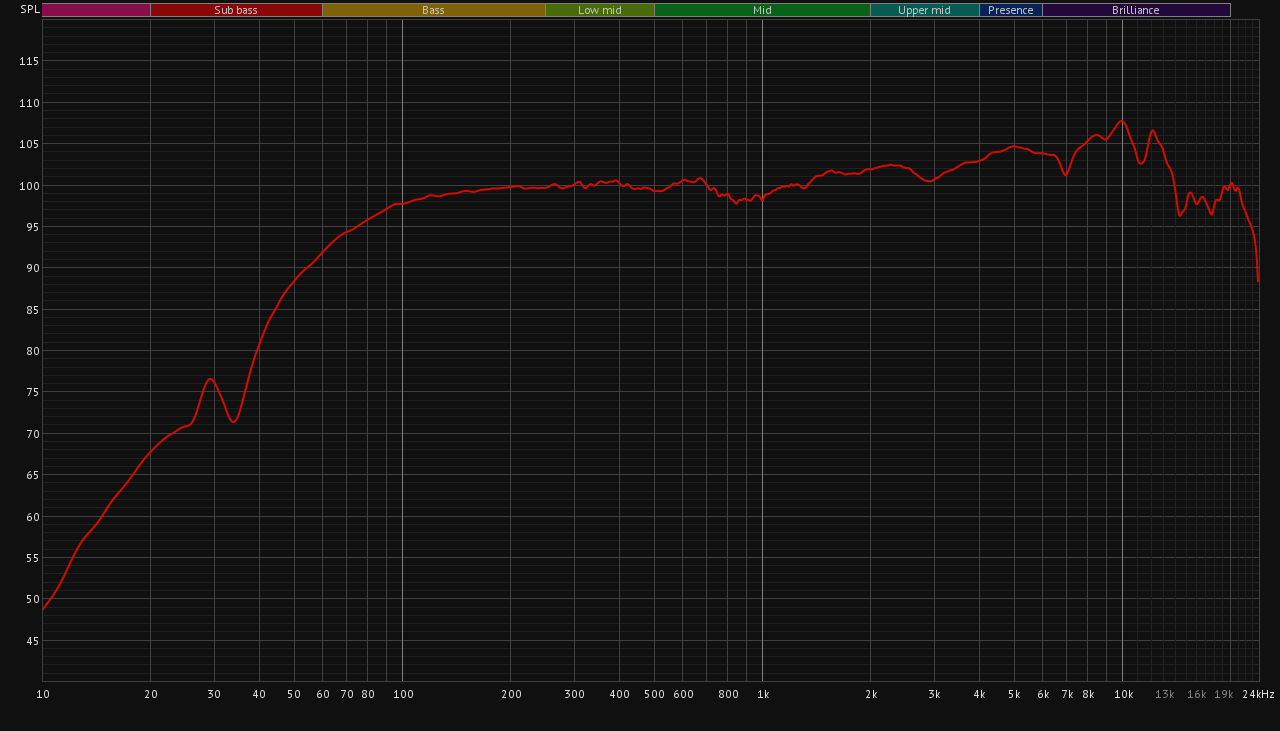
Task: Select the Bass frequency band label
Action: click(433, 10)
